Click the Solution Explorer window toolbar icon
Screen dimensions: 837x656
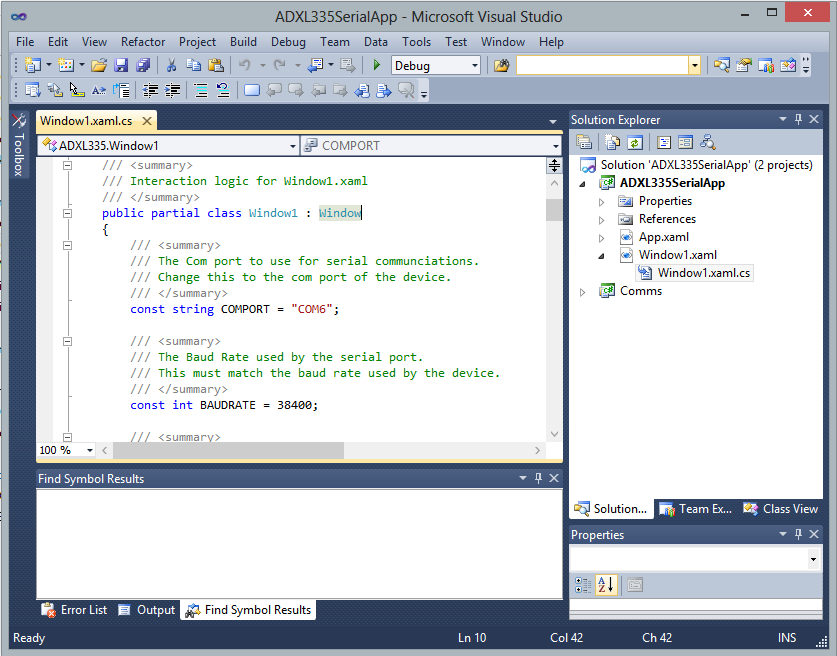coord(722,66)
